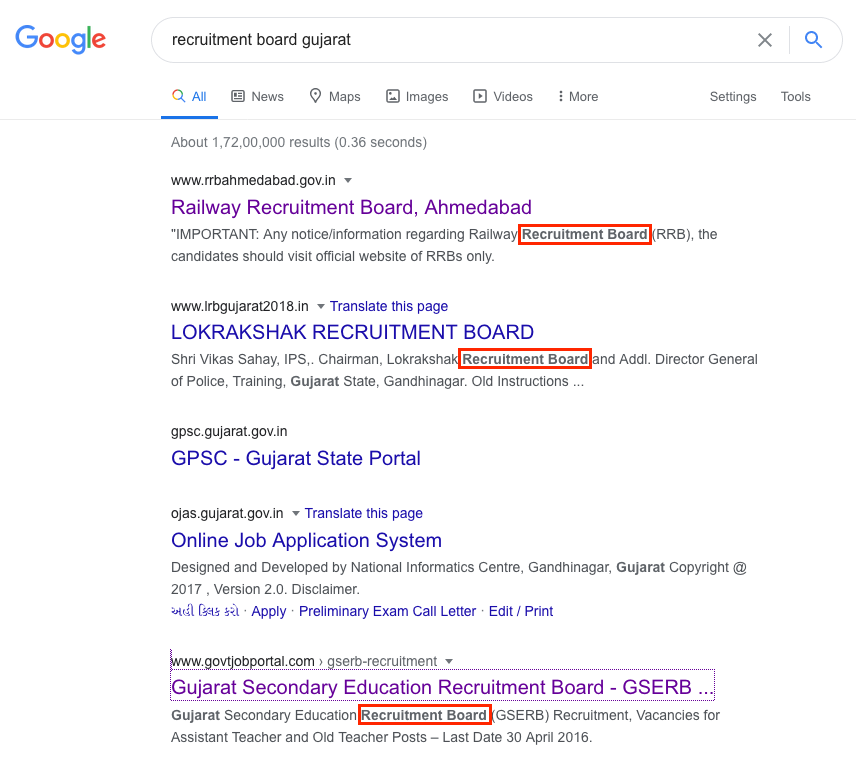This screenshot has height=768, width=856.
Task: Open Railway Recruitment Board, Ahmedabad result
Action: click(x=351, y=208)
